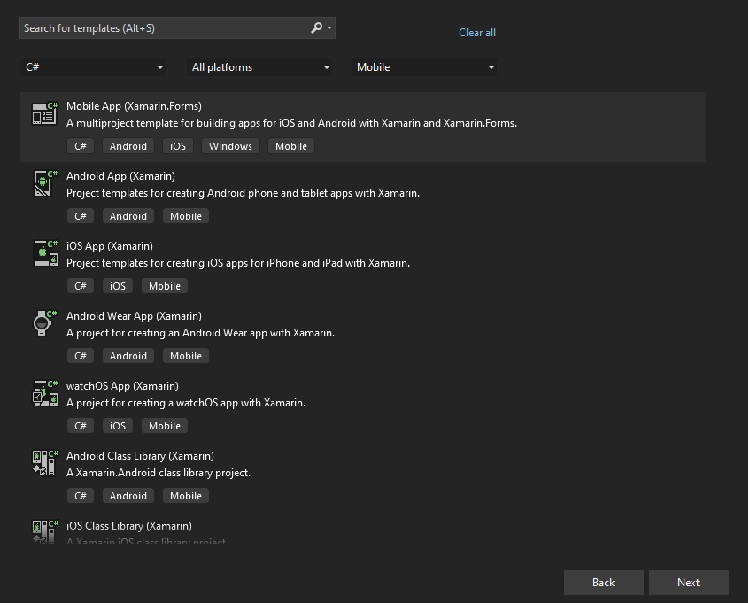Click the Mobile App (Xamarin.Forms) template icon
748x605 pixels.
click(44, 113)
